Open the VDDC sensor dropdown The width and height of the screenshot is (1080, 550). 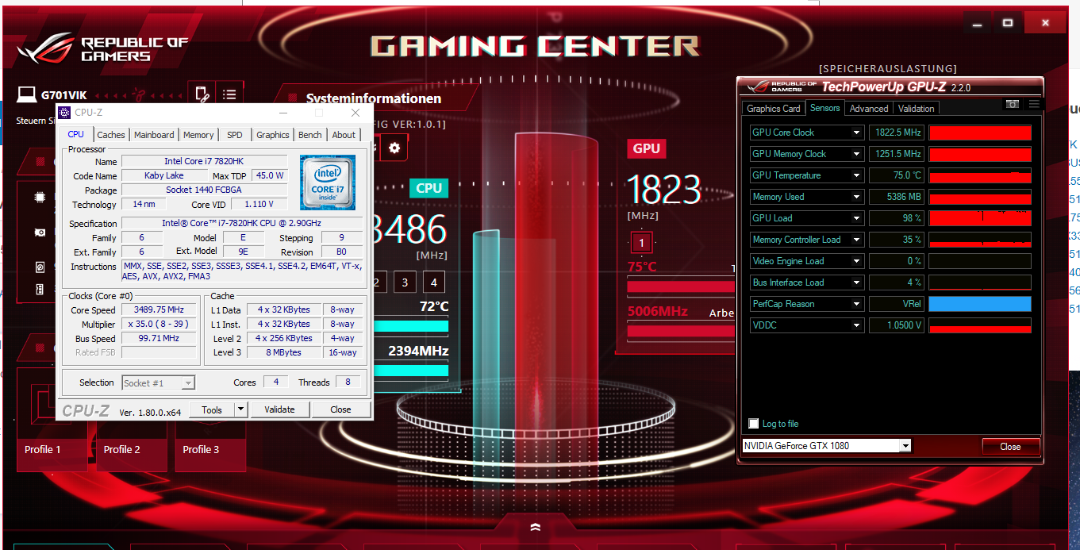click(x=857, y=325)
